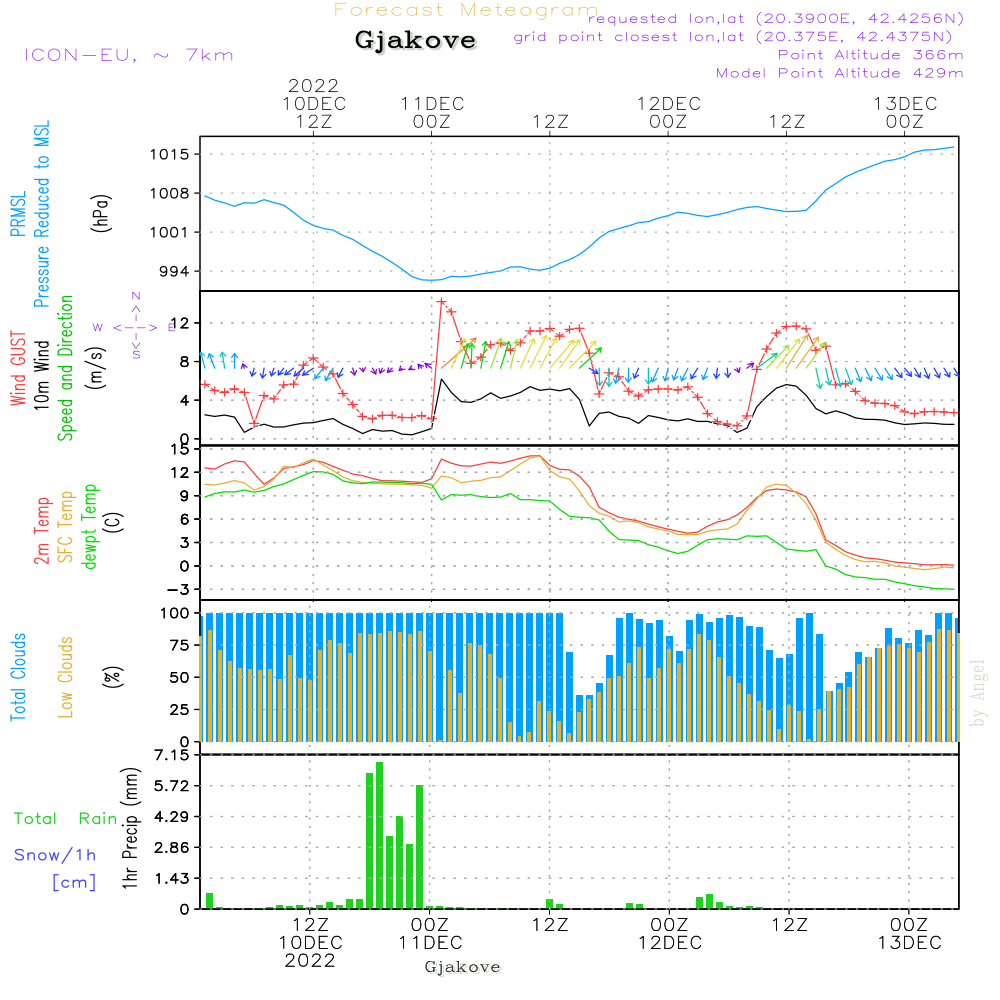Click the '15' temperature axis value
Image resolution: width=1000 pixels, height=1000 pixels.
point(181,450)
